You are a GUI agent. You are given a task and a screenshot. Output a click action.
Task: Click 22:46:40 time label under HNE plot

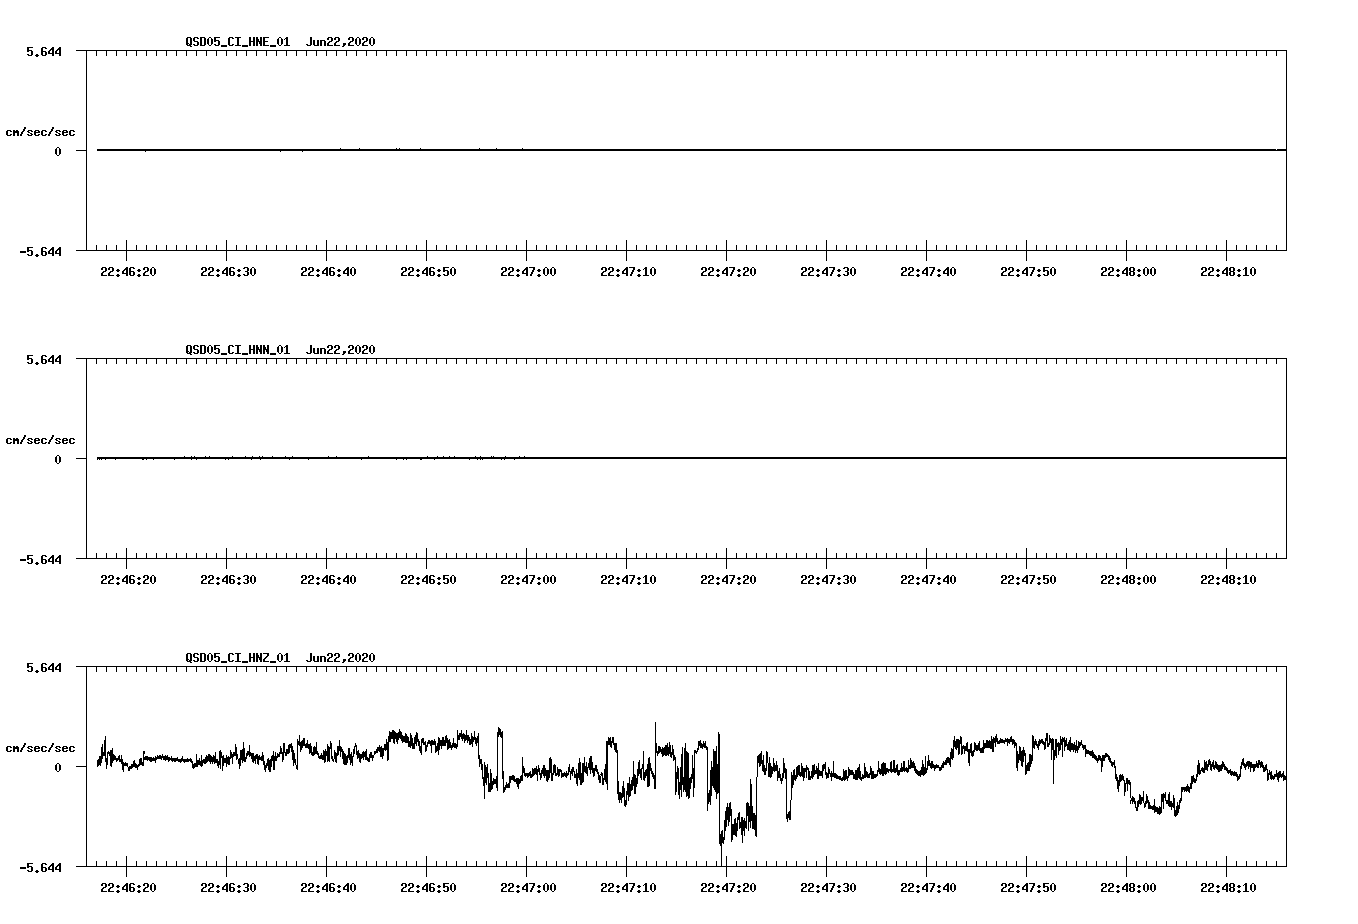coord(328,271)
